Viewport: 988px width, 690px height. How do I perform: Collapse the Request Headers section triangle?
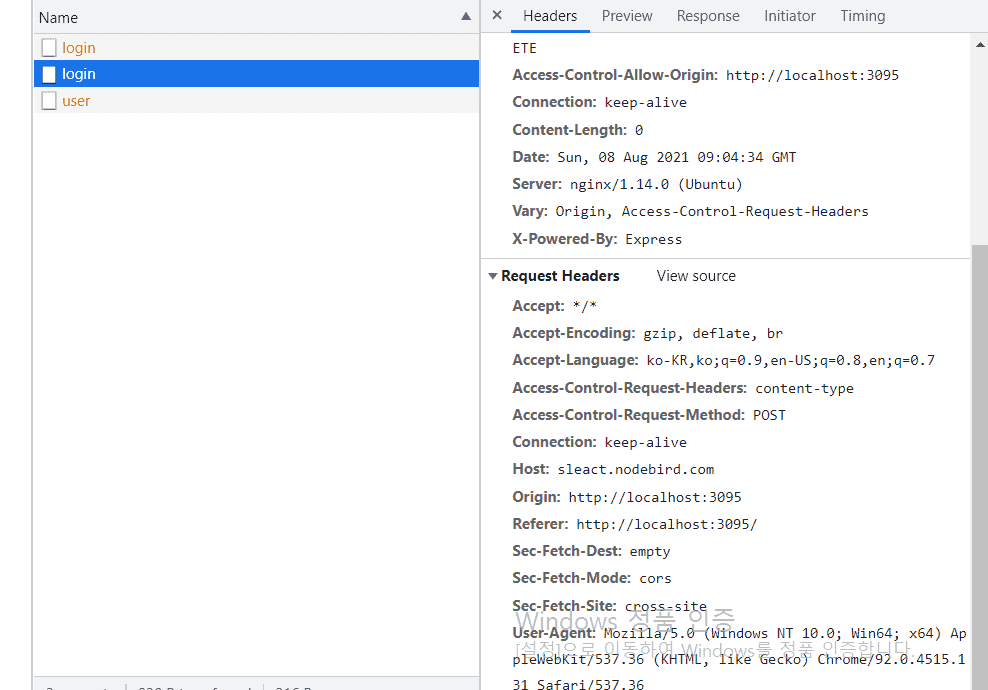(492, 276)
